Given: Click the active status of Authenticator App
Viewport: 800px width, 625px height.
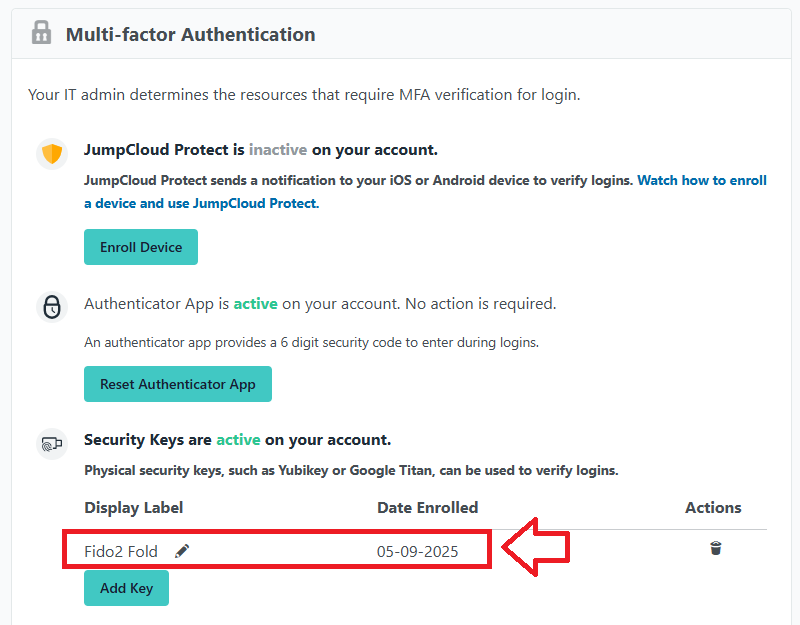Looking at the screenshot, I should 255,303.
